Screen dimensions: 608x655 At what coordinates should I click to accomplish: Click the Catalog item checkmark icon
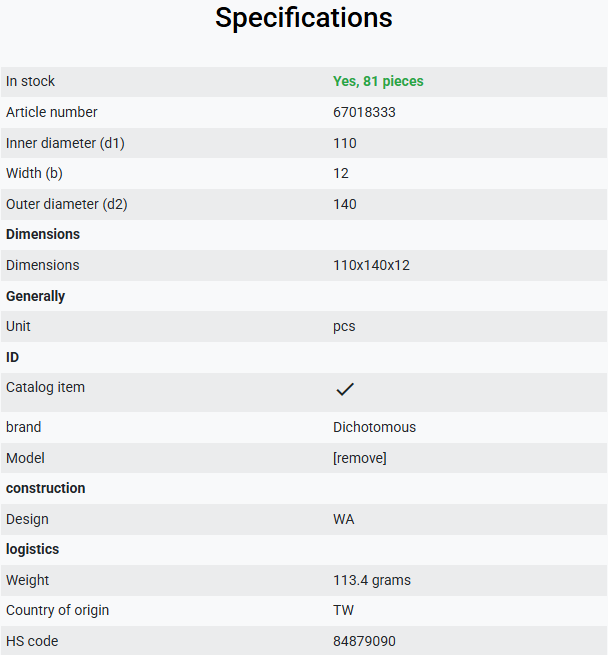click(x=345, y=389)
